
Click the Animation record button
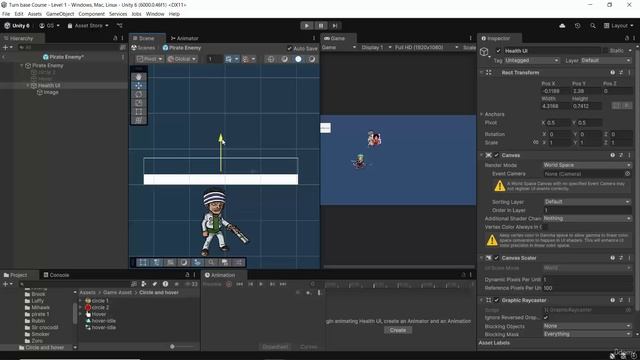click(229, 284)
